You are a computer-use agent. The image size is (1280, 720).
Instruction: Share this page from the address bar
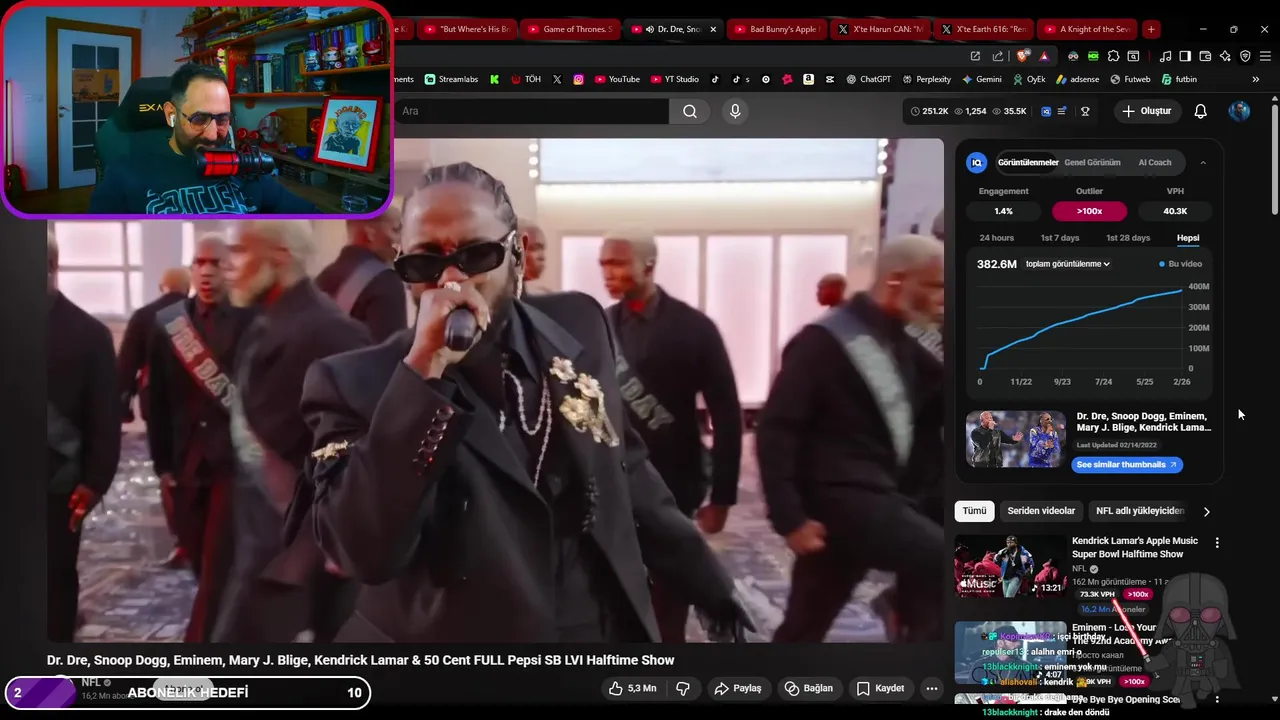[998, 57]
